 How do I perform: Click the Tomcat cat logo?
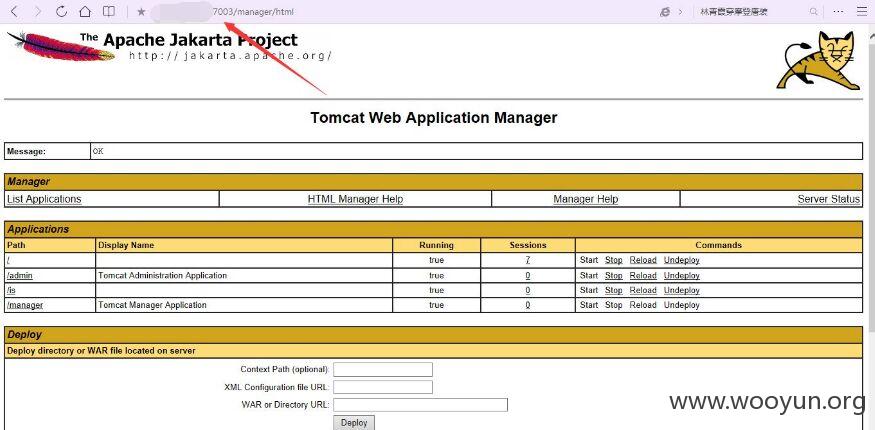(818, 61)
